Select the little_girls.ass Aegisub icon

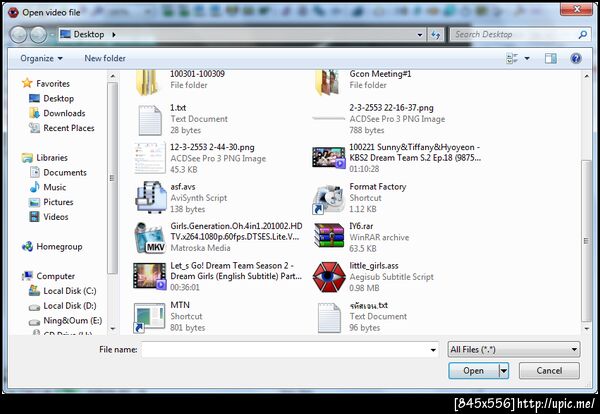329,277
